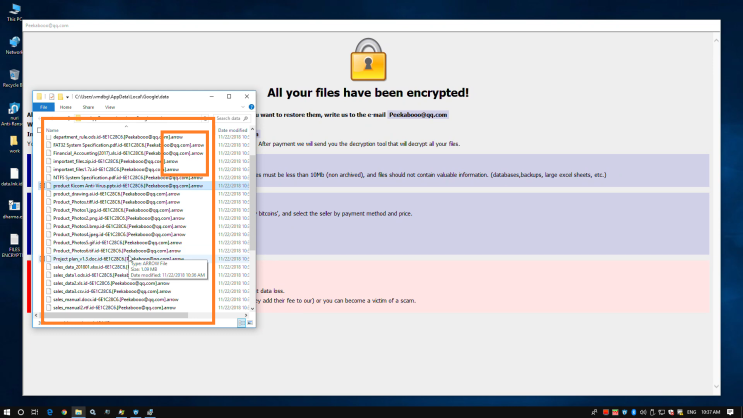743x418 pixels.
Task: Click Explorer horizontal scrollbar right arrow
Action: point(246,315)
